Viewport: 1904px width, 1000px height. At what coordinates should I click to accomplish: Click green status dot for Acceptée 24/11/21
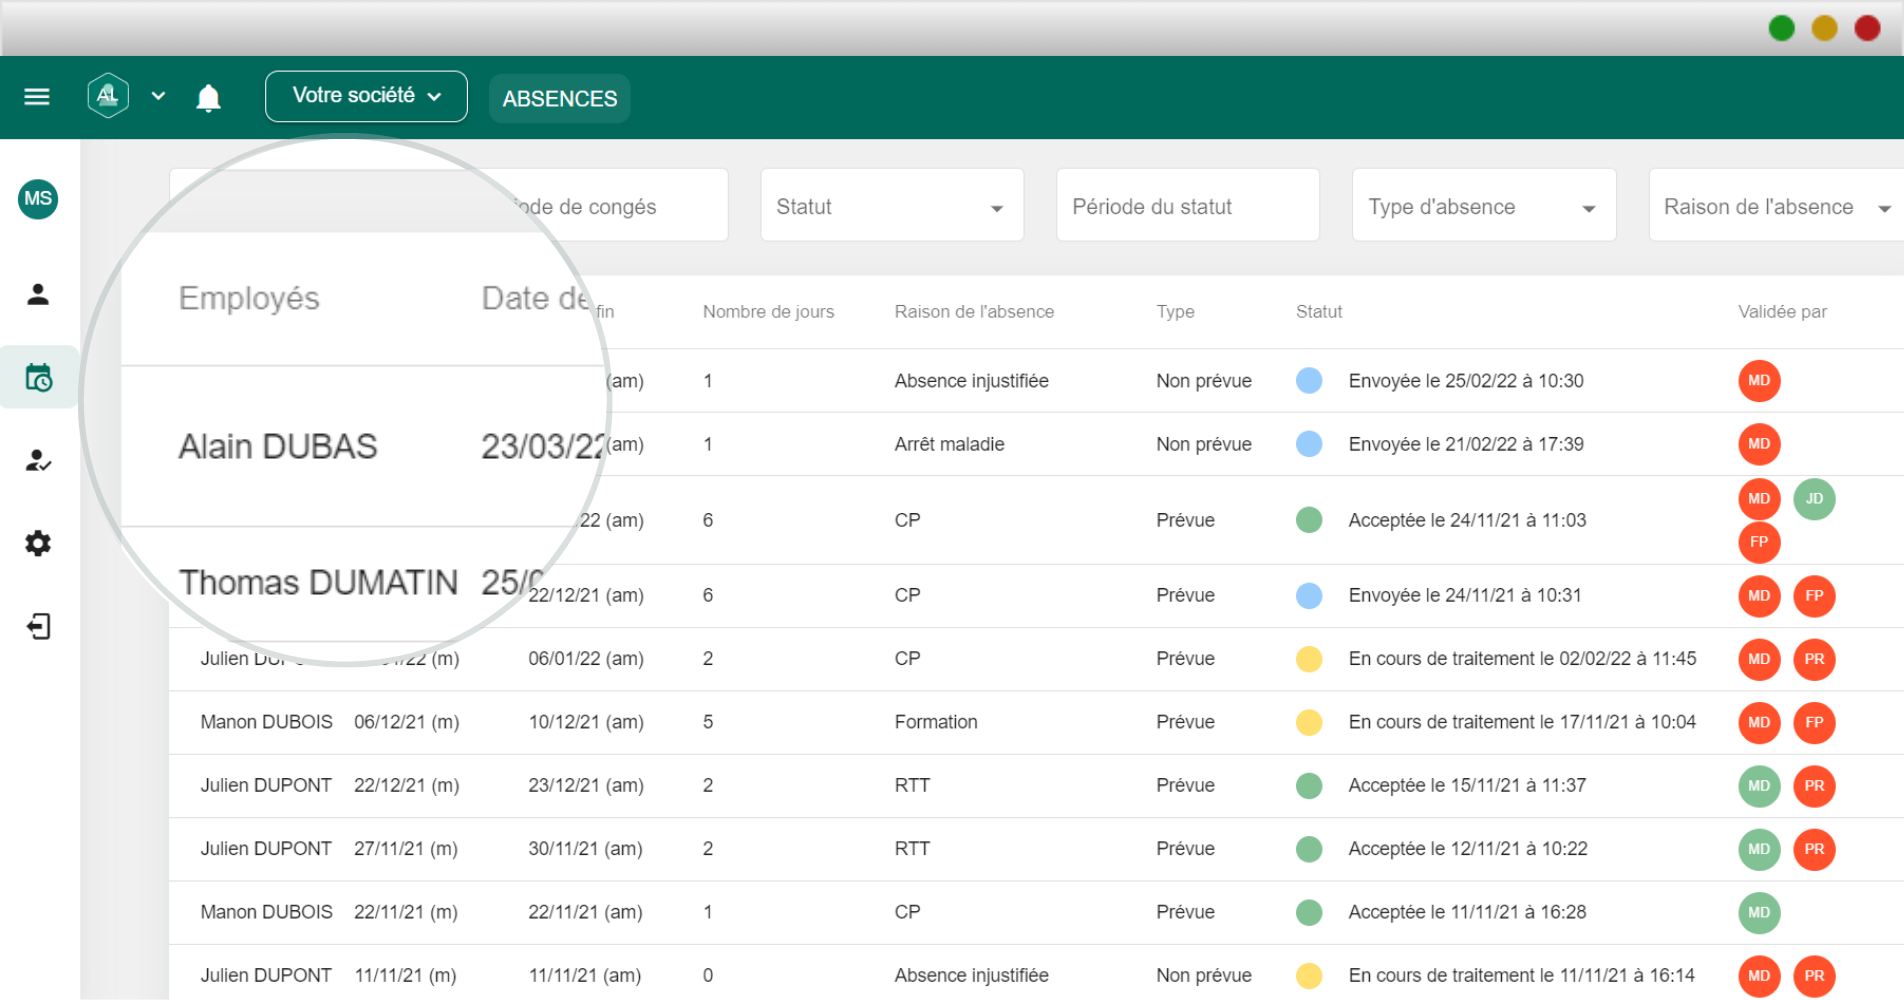click(x=1309, y=520)
